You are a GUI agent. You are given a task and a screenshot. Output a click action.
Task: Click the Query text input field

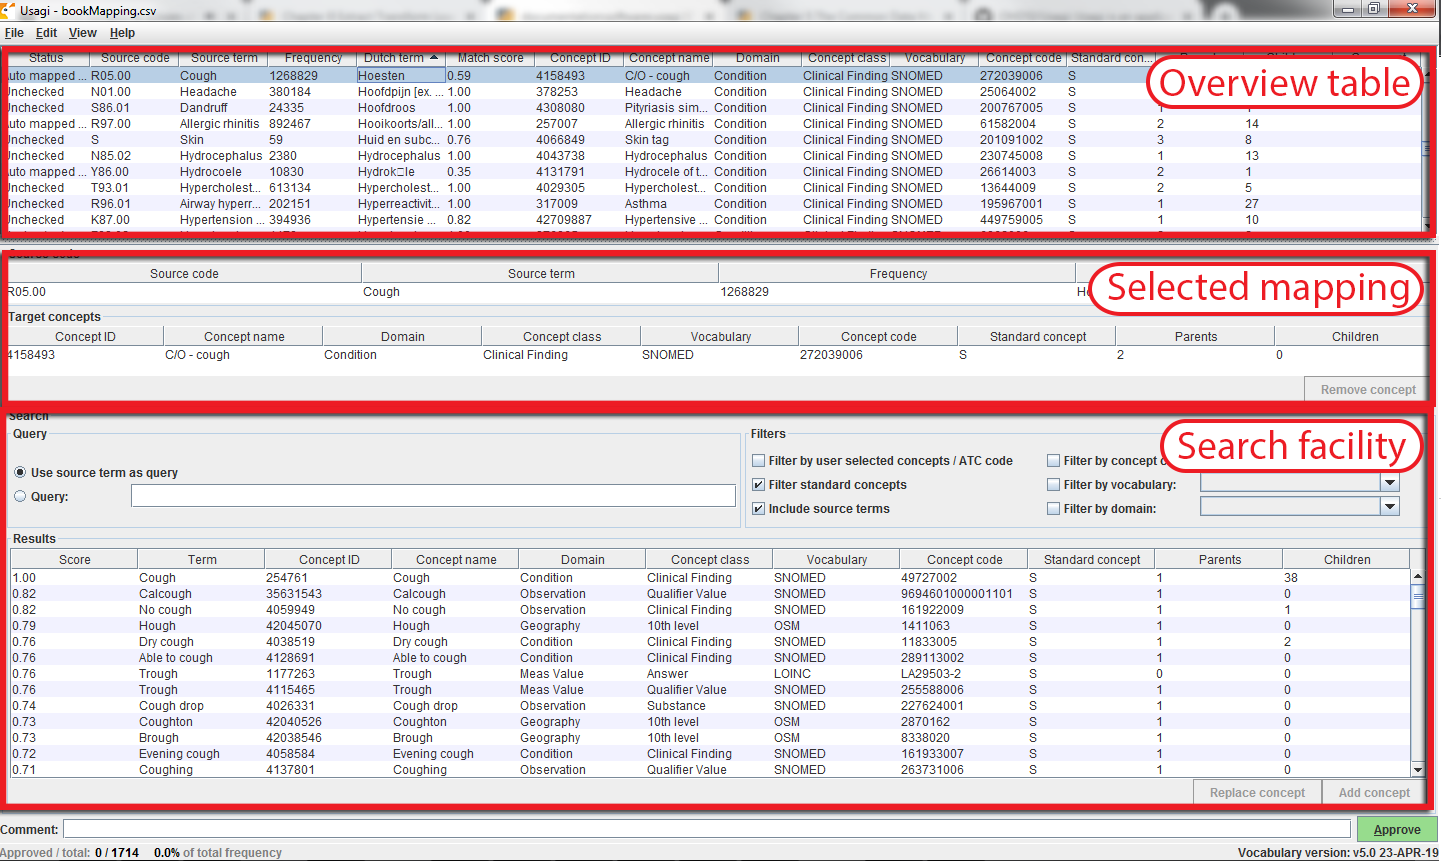coord(433,496)
